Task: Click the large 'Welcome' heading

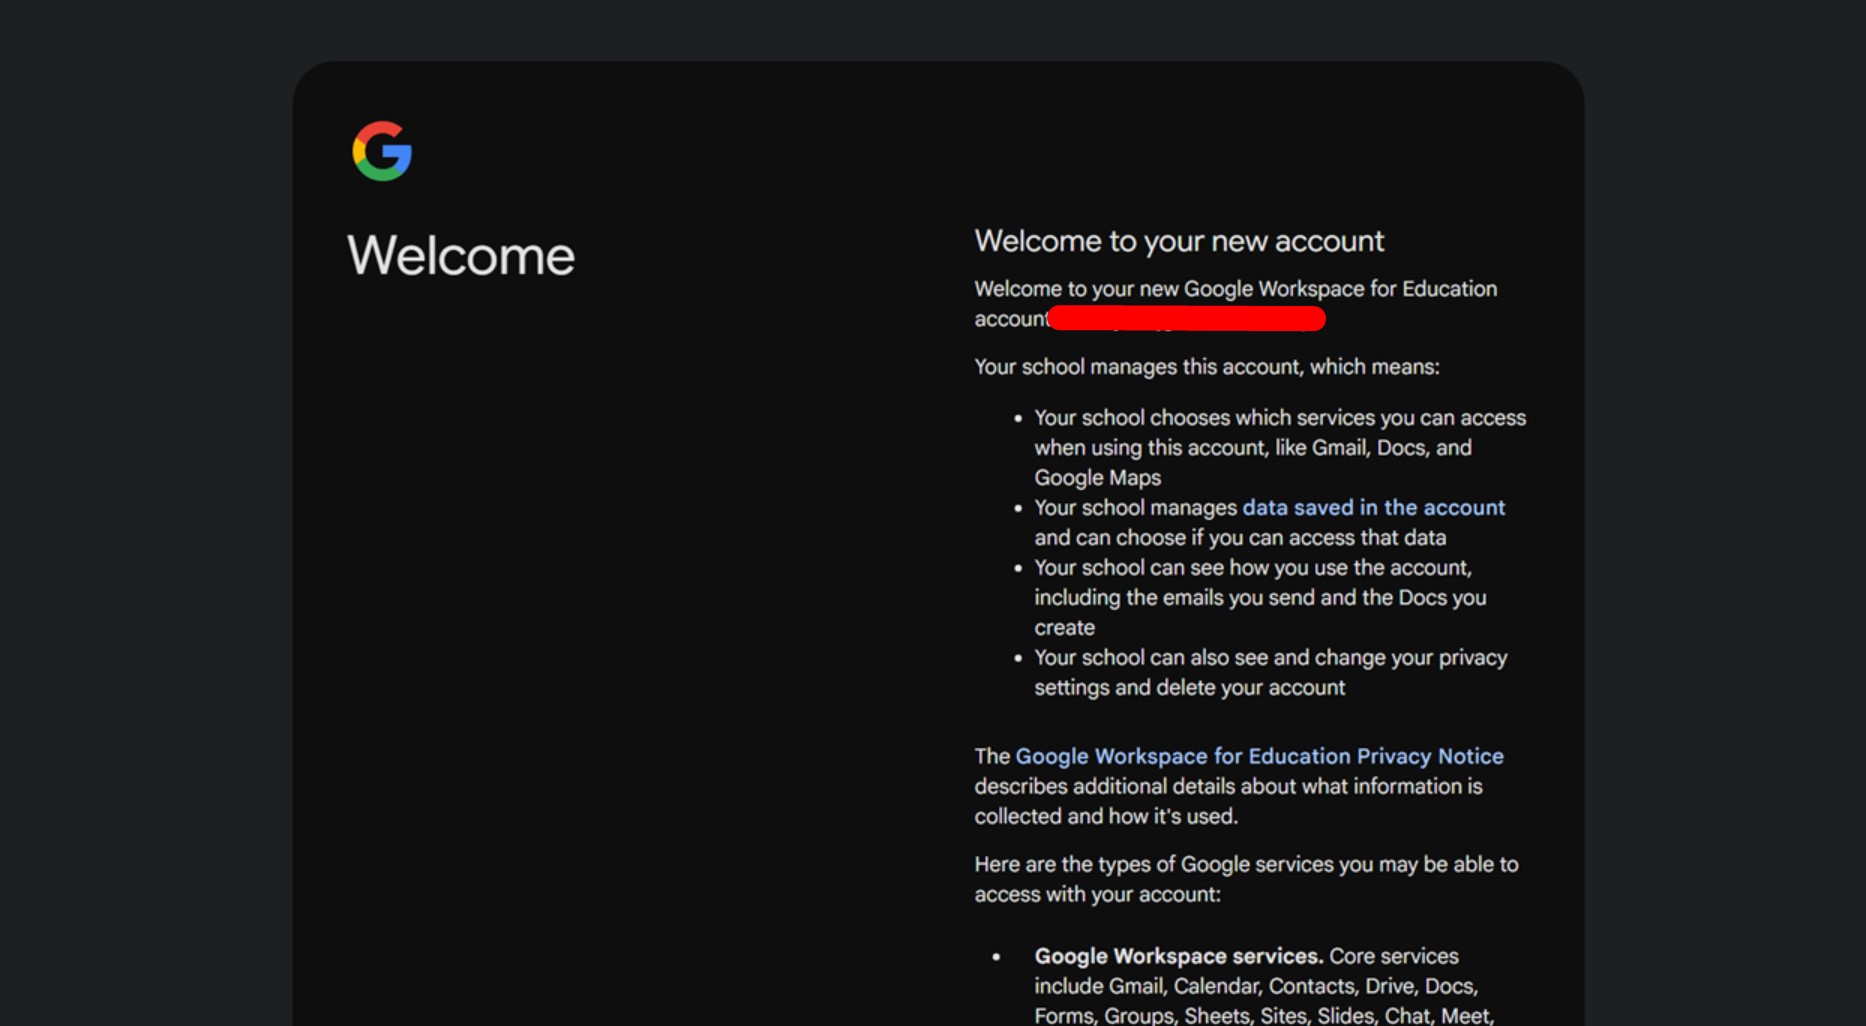Action: tap(461, 256)
